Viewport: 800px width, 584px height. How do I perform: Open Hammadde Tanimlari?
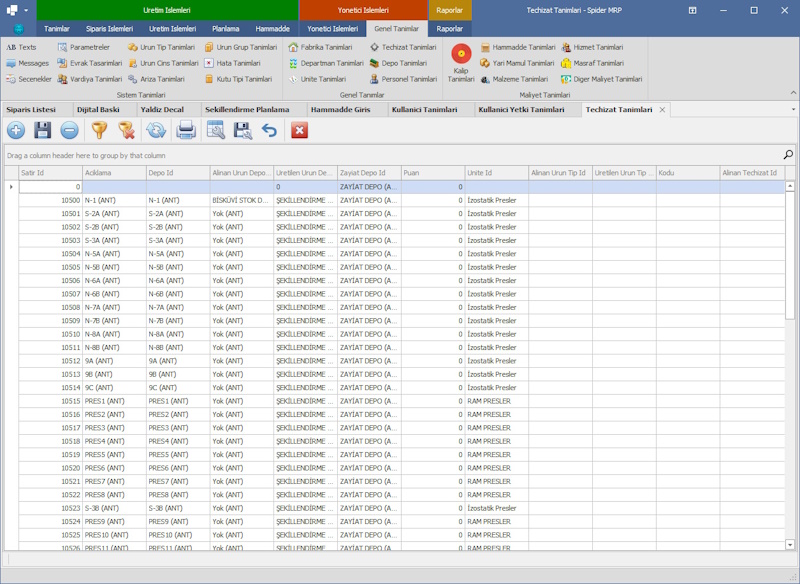tap(518, 47)
